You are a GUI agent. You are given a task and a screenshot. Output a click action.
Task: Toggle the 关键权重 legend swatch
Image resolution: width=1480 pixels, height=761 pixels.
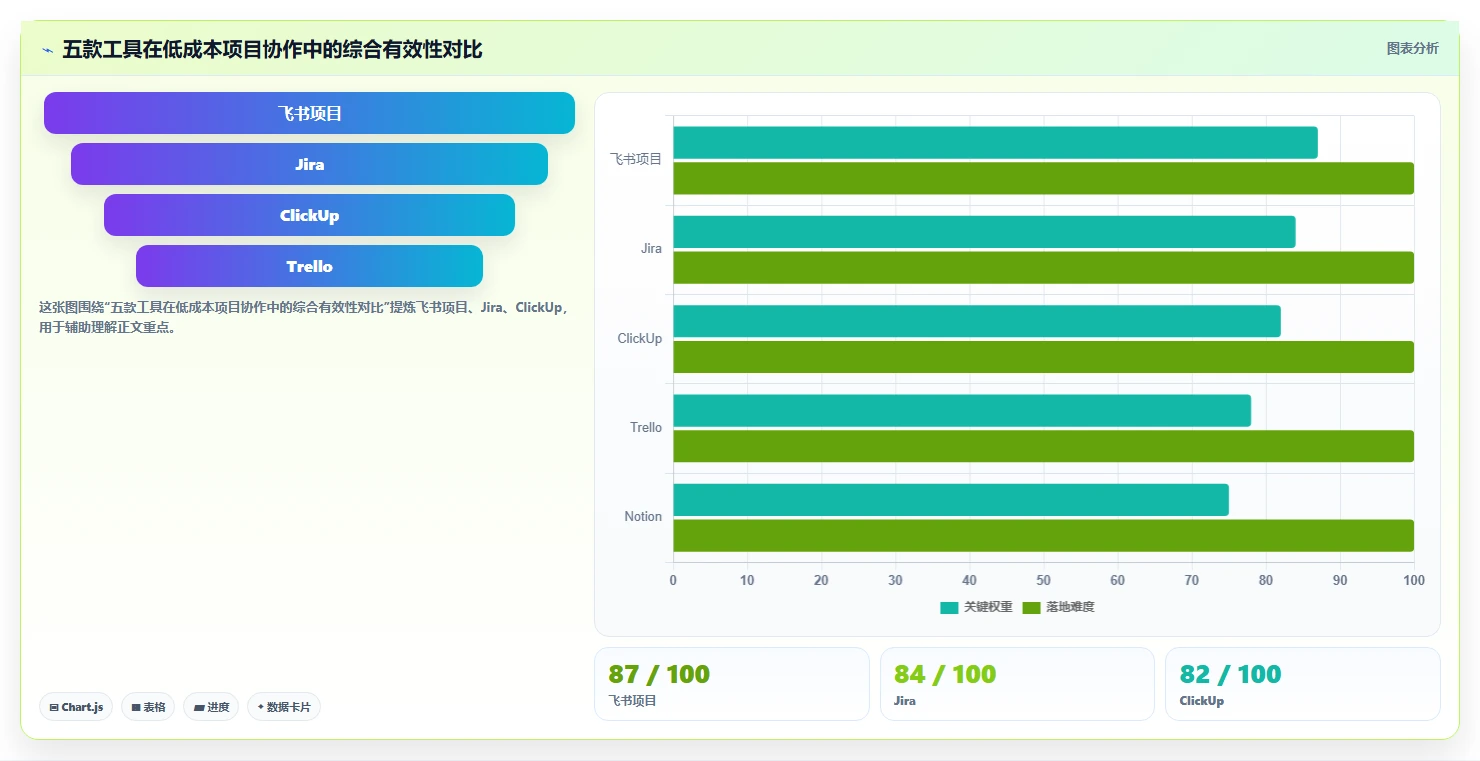[x=949, y=607]
